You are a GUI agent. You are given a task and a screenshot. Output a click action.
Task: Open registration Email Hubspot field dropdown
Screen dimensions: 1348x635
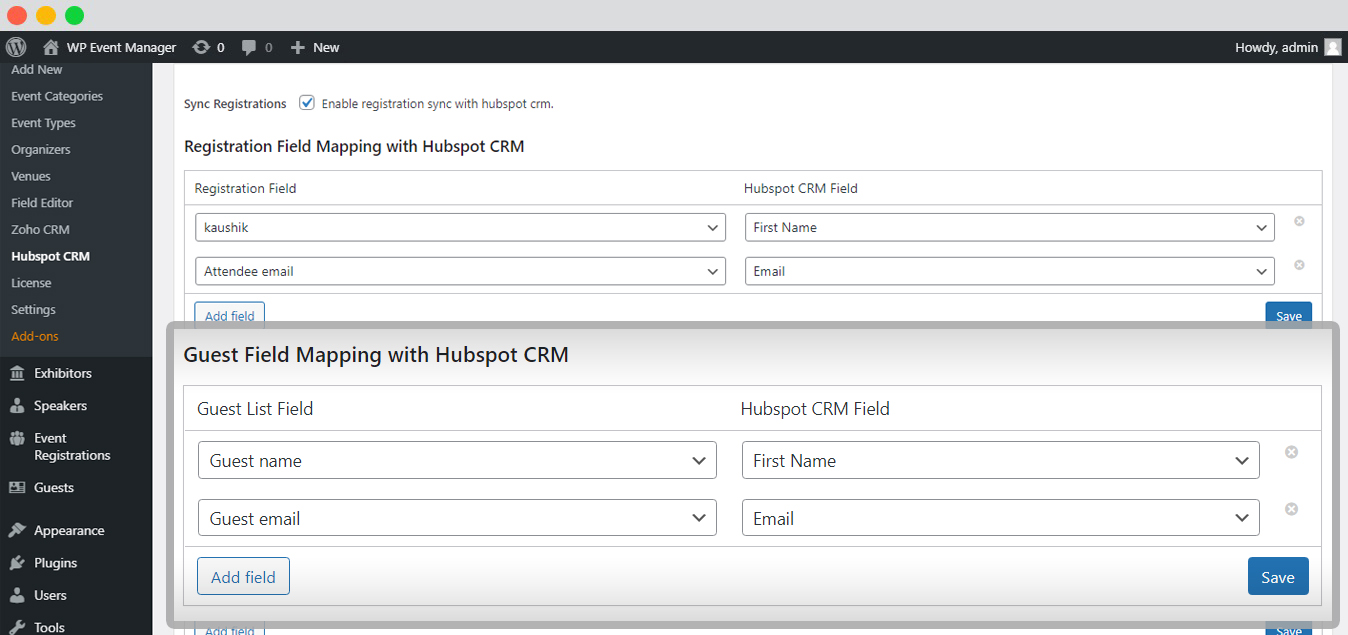[x=1010, y=271]
